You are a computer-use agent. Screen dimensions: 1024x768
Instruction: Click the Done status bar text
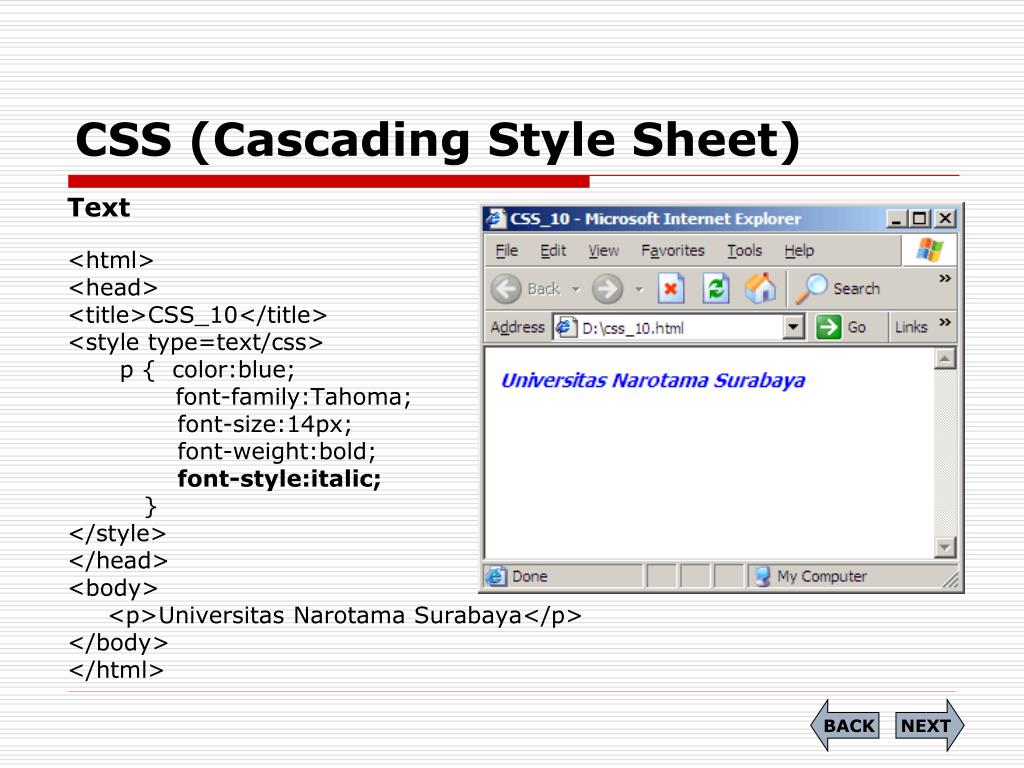pos(530,576)
